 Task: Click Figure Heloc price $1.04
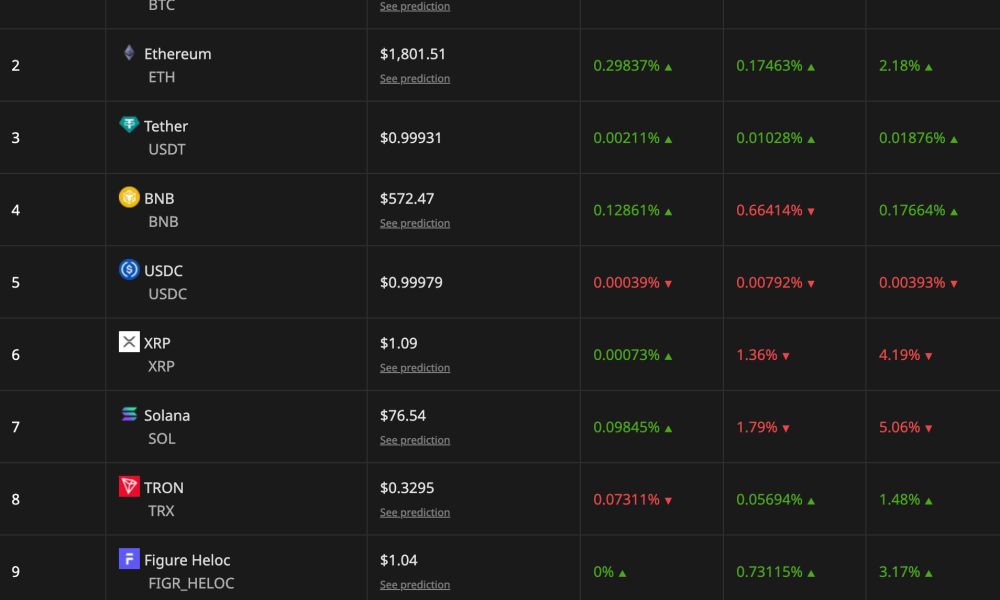tap(399, 560)
